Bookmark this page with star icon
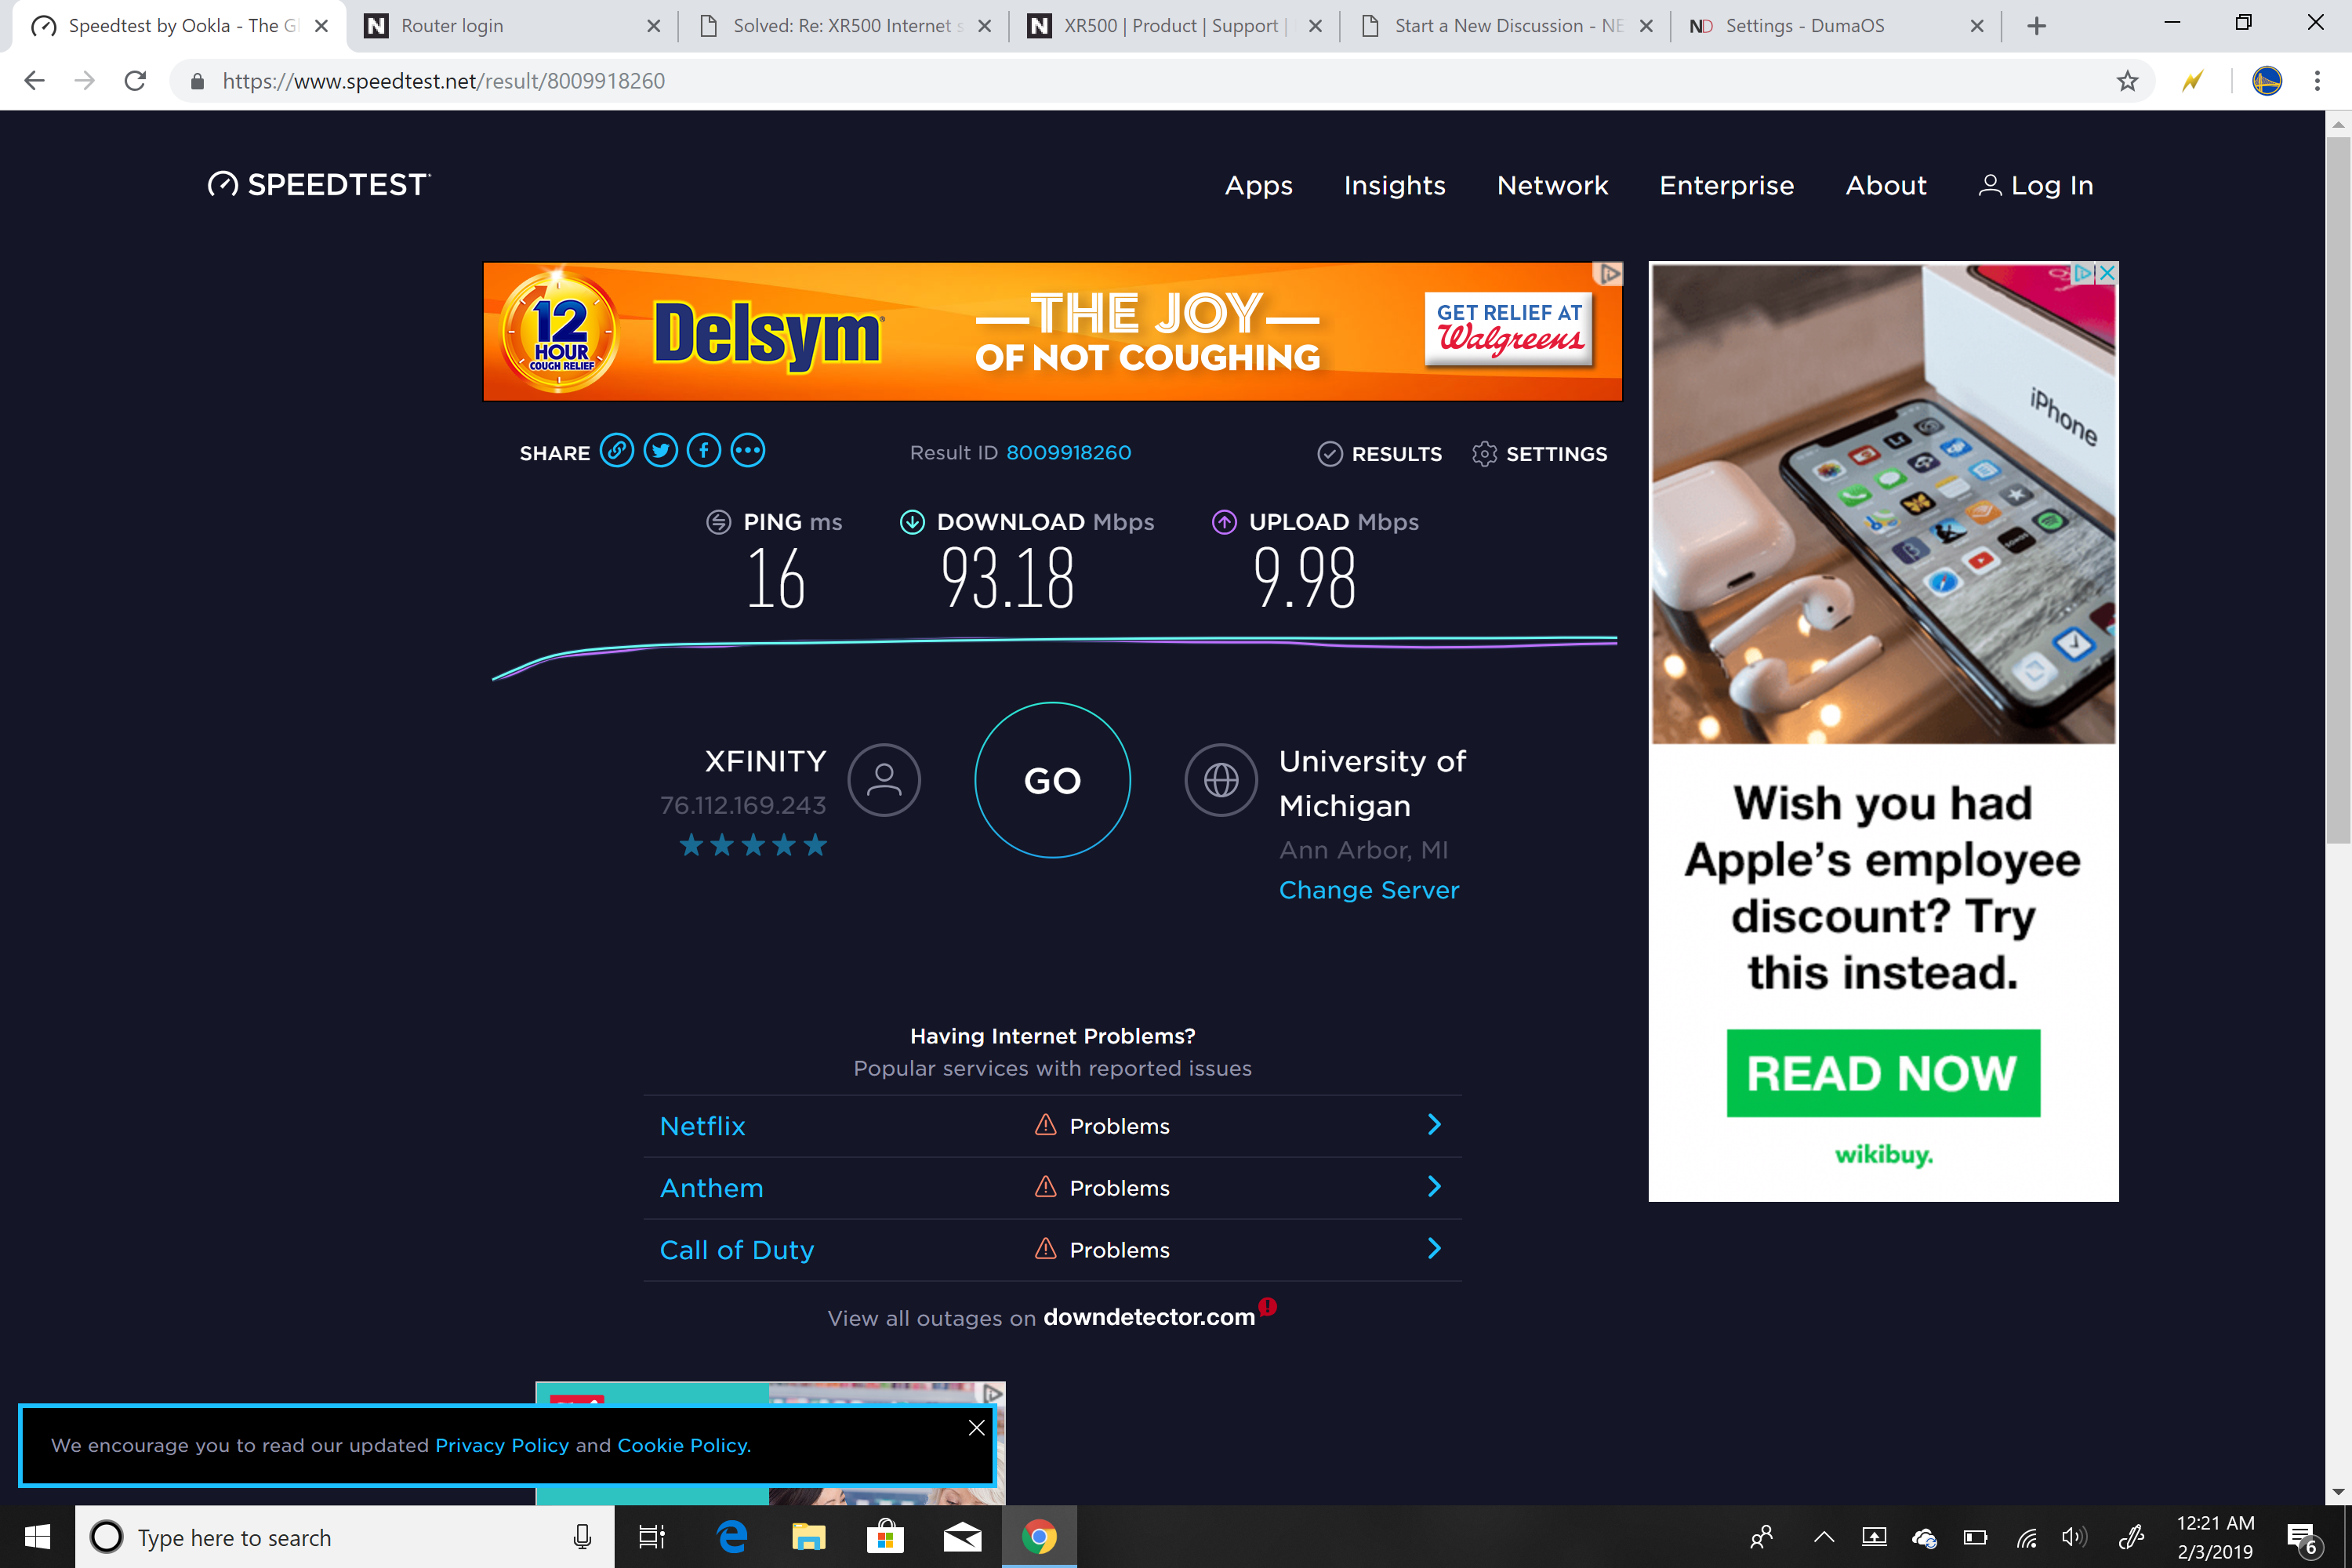2352x1568 pixels. 2127,81
